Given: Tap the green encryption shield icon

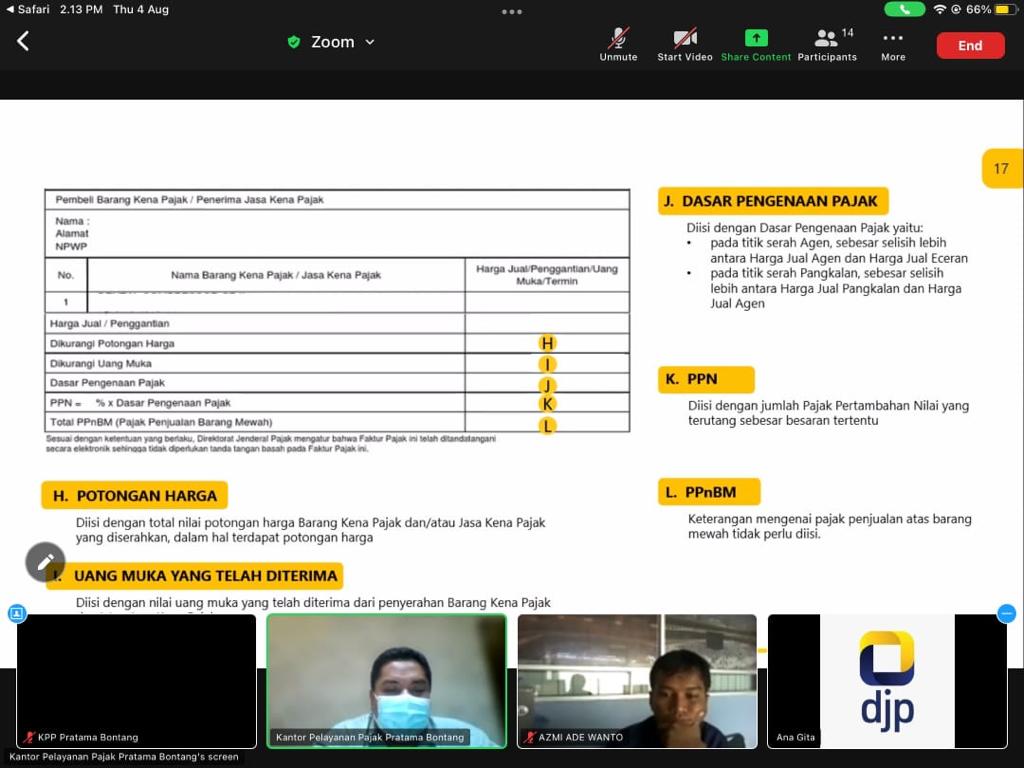Looking at the screenshot, I should pos(294,42).
